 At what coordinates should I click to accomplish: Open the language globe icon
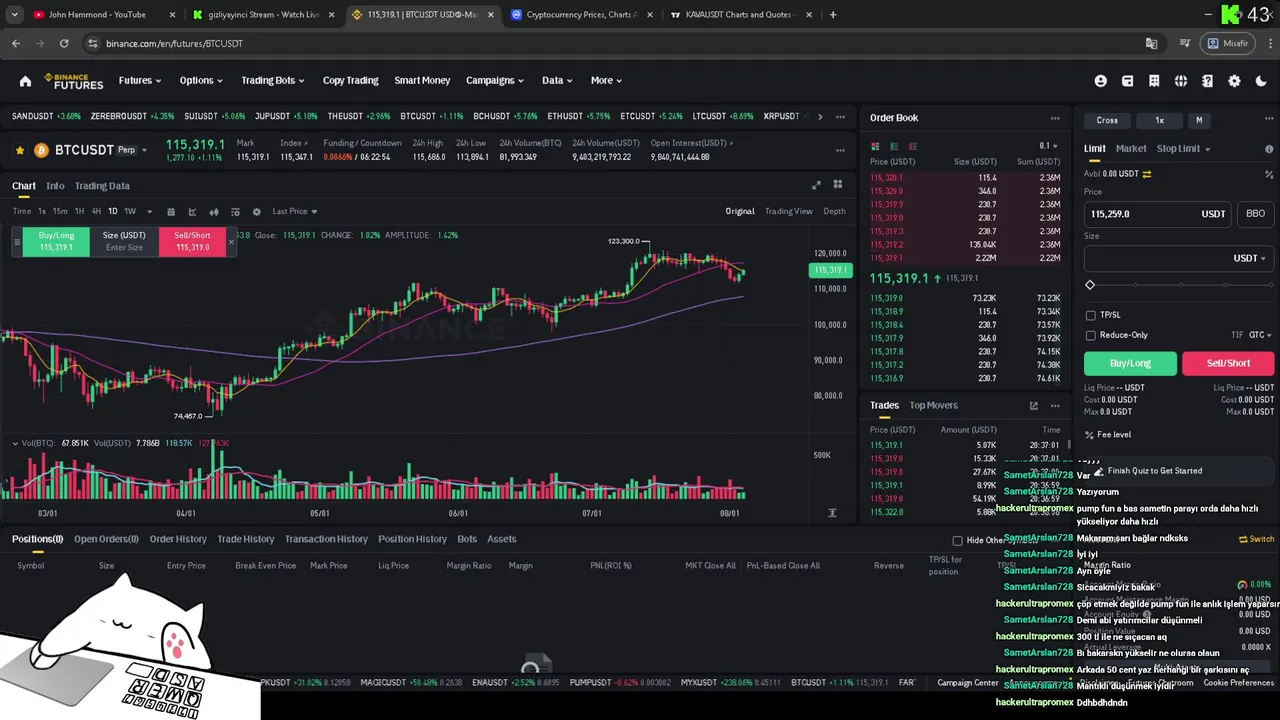(1181, 81)
